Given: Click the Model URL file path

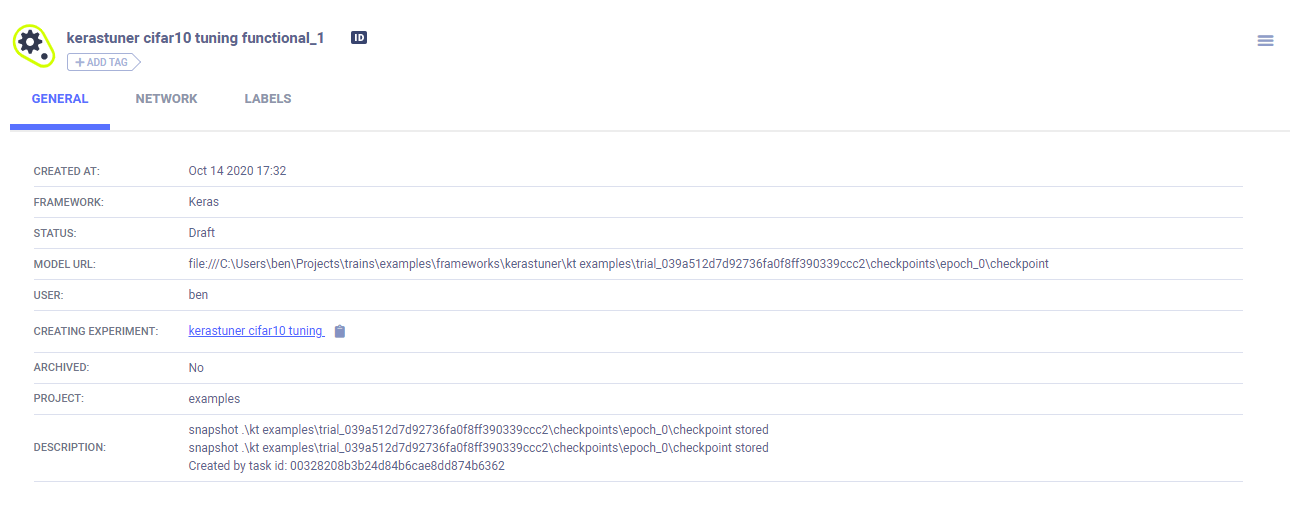Looking at the screenshot, I should click(618, 264).
